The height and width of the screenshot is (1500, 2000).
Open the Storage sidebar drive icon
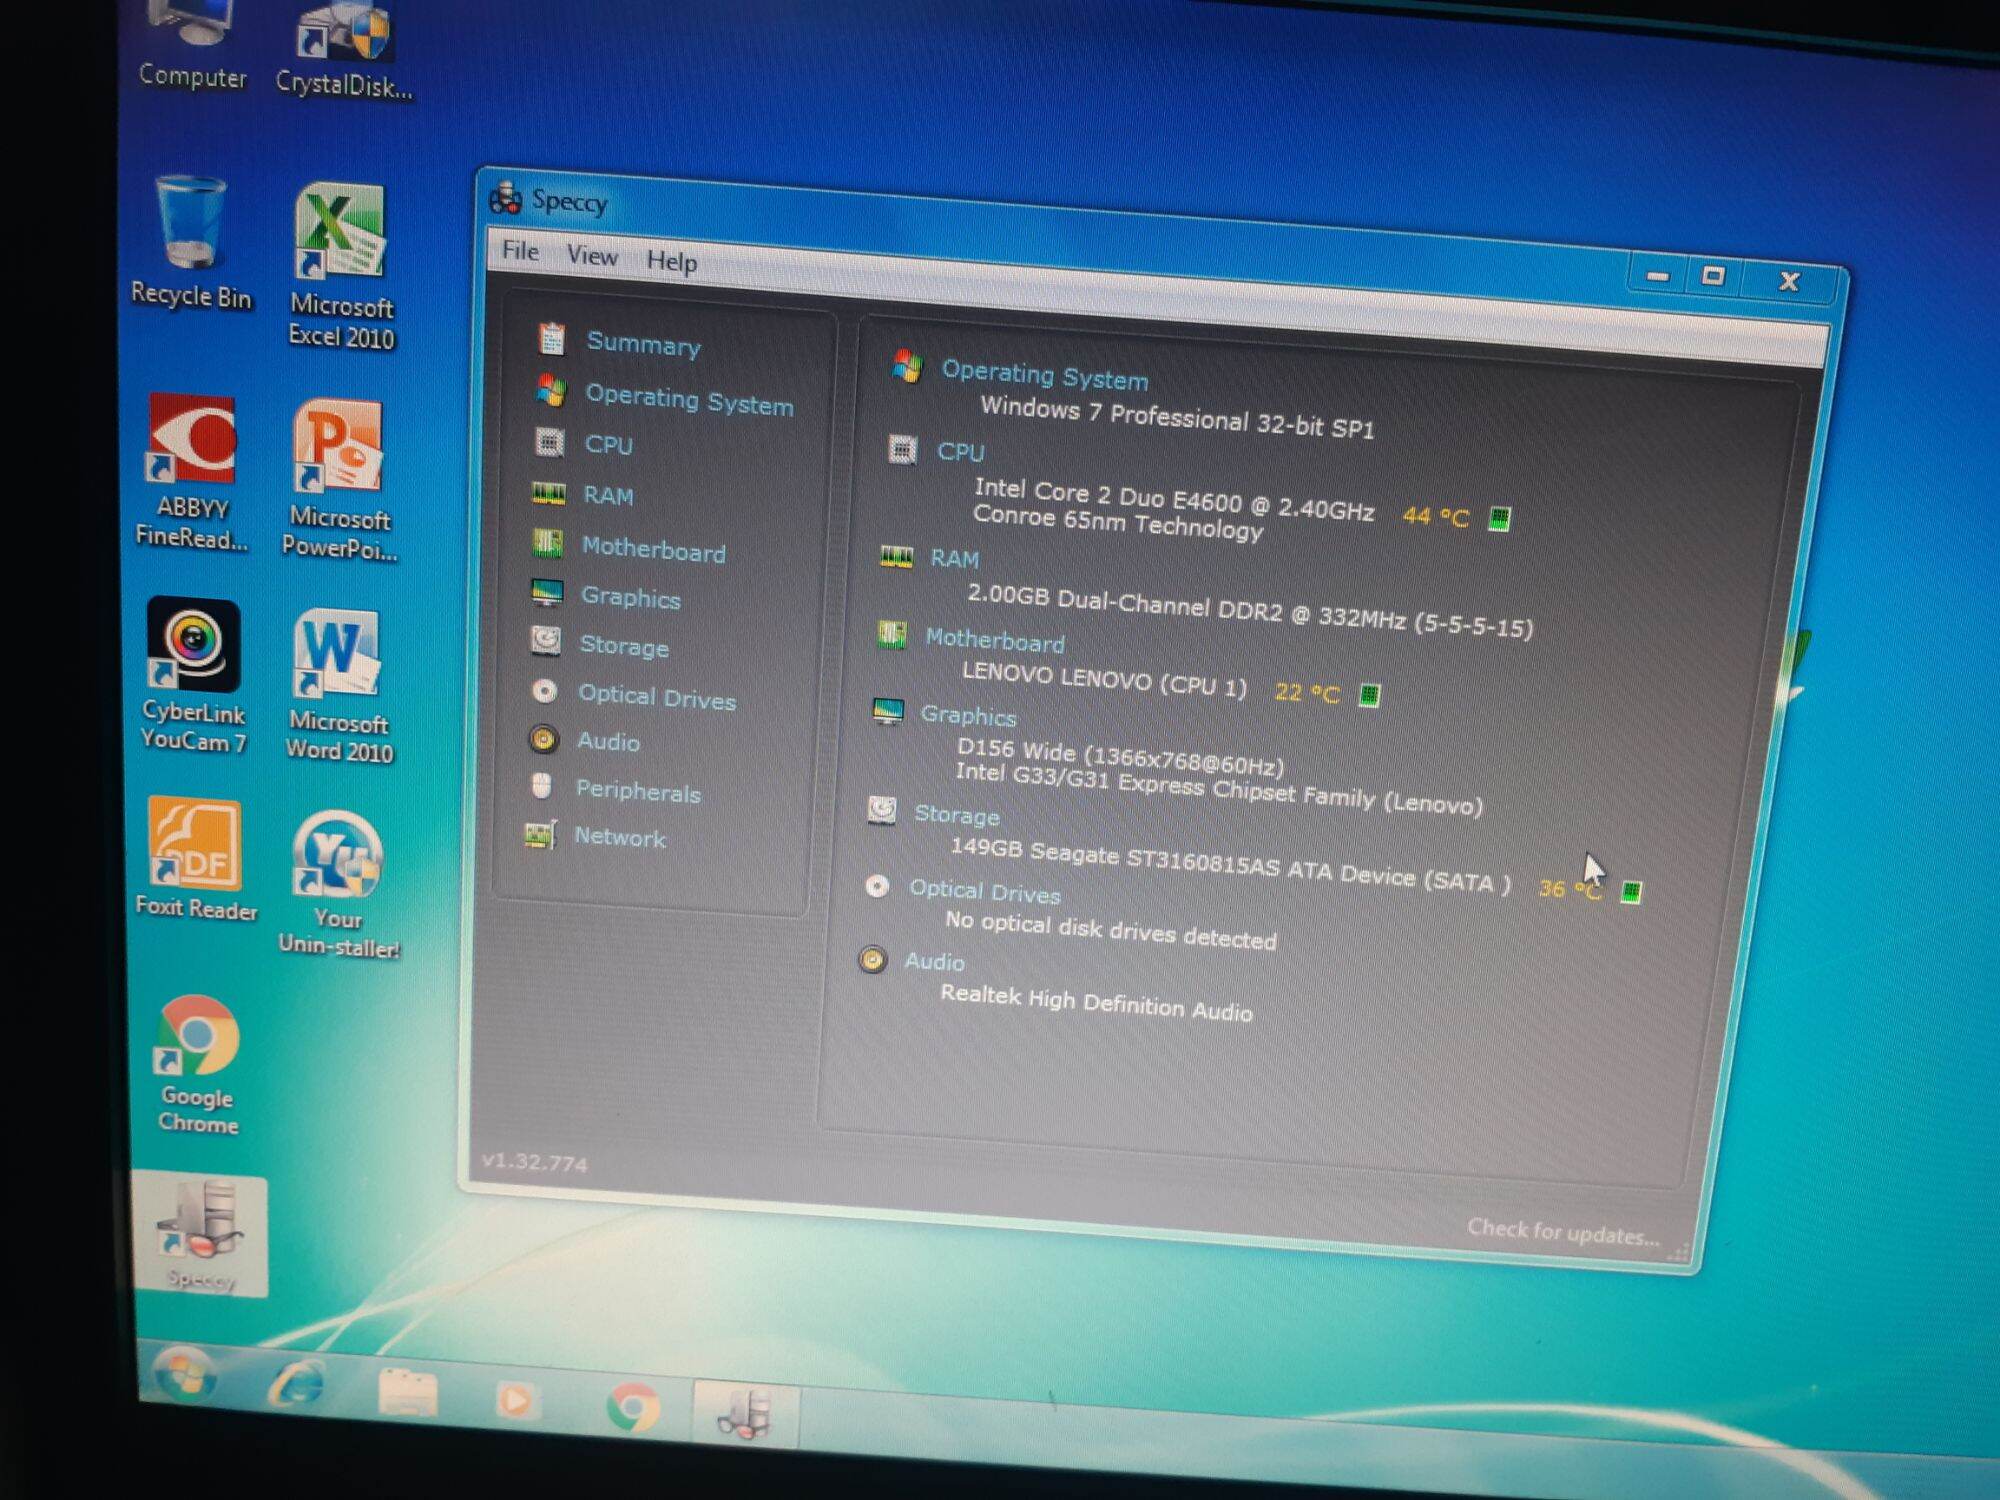[x=545, y=641]
